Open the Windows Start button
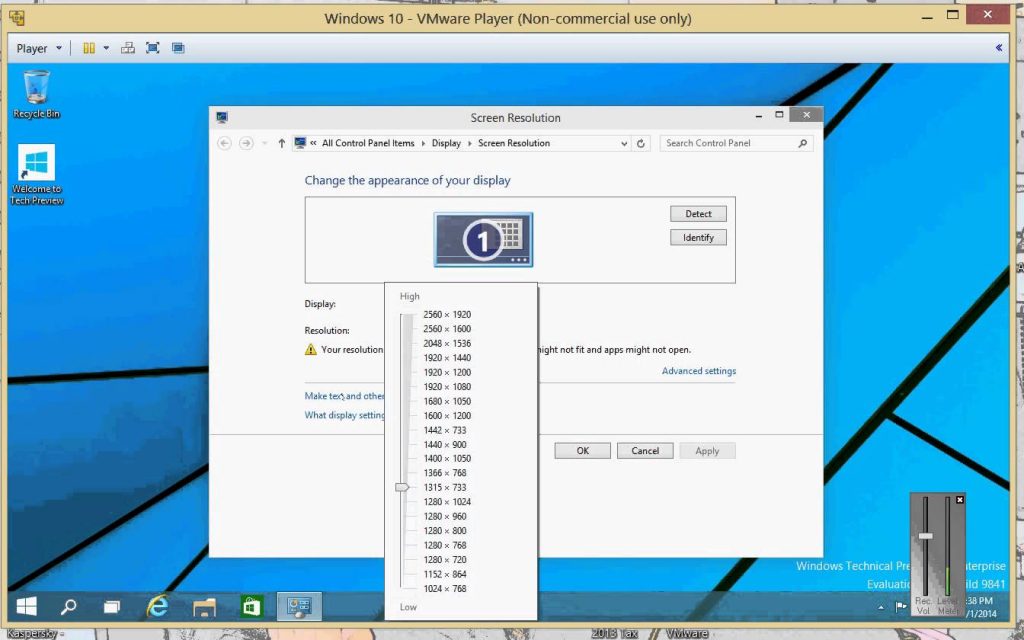Image resolution: width=1024 pixels, height=640 pixels. (x=26, y=607)
